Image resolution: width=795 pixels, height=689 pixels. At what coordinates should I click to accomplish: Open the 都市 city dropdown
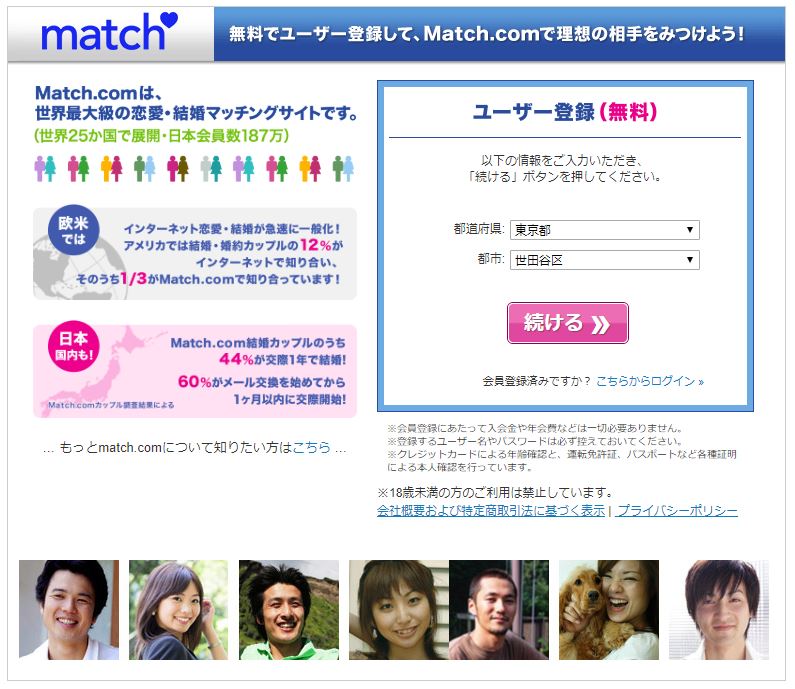click(x=604, y=260)
